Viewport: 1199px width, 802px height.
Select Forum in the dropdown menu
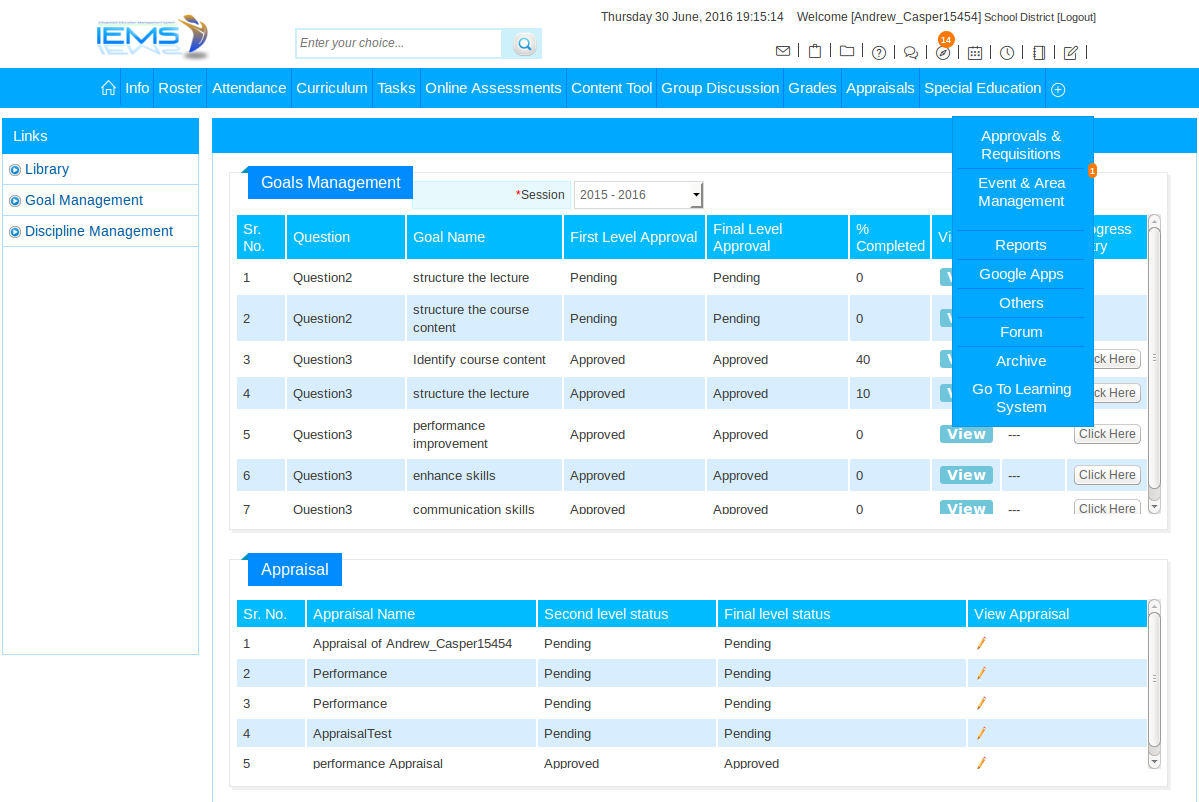pyautogui.click(x=1021, y=333)
